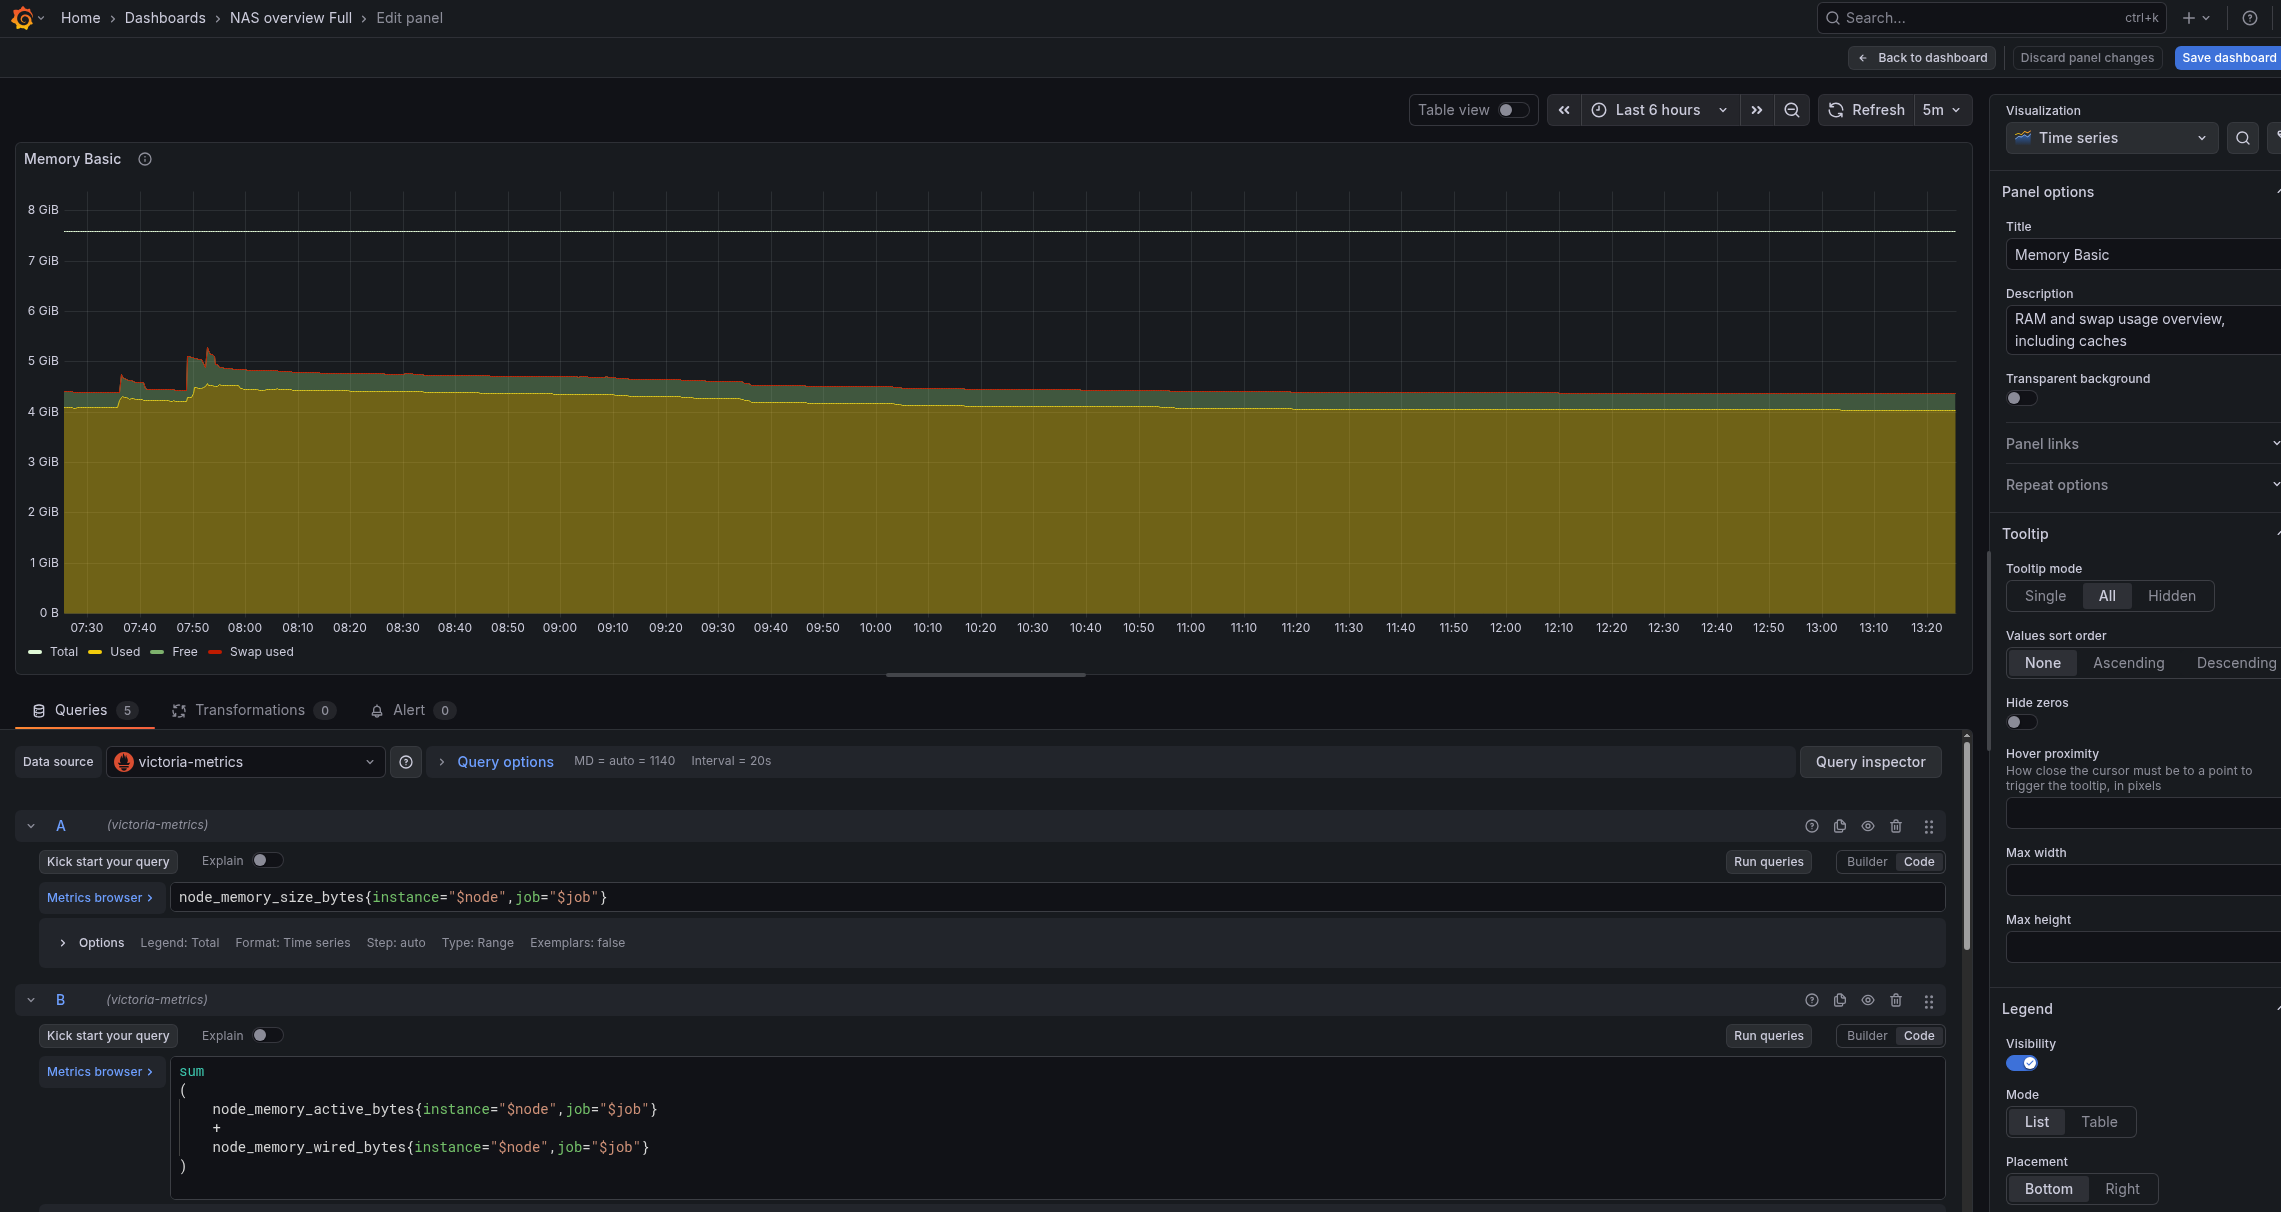
Task: Click the Grafana logo icon
Action: pyautogui.click(x=22, y=18)
